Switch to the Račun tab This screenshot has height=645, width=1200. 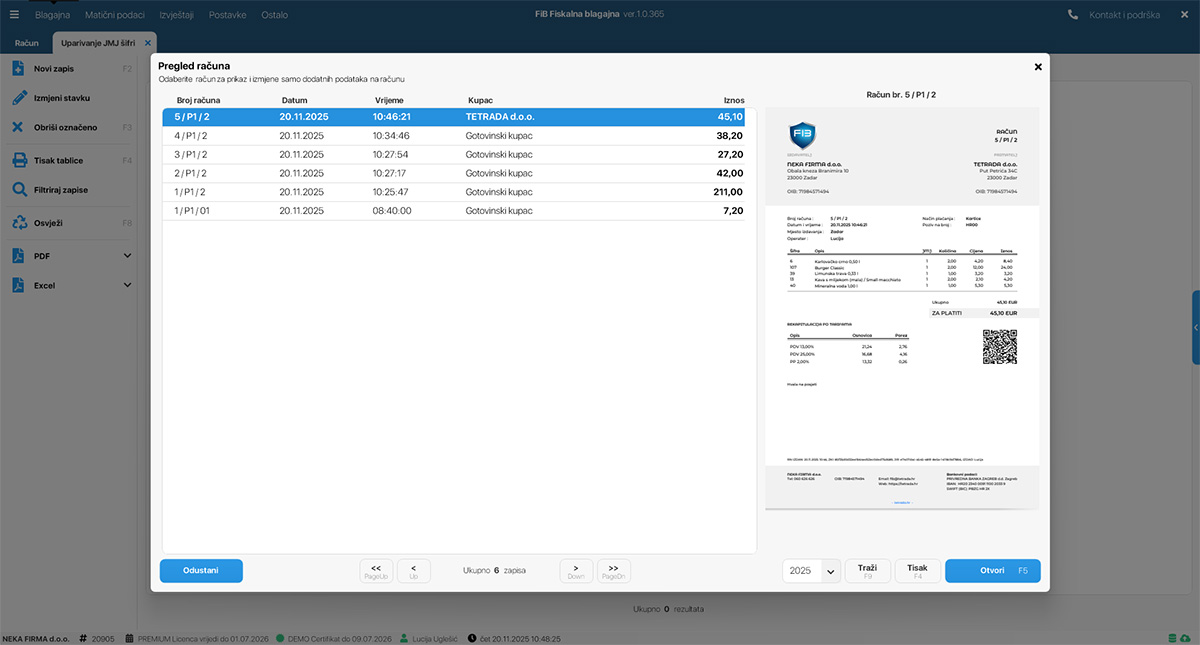[26, 43]
